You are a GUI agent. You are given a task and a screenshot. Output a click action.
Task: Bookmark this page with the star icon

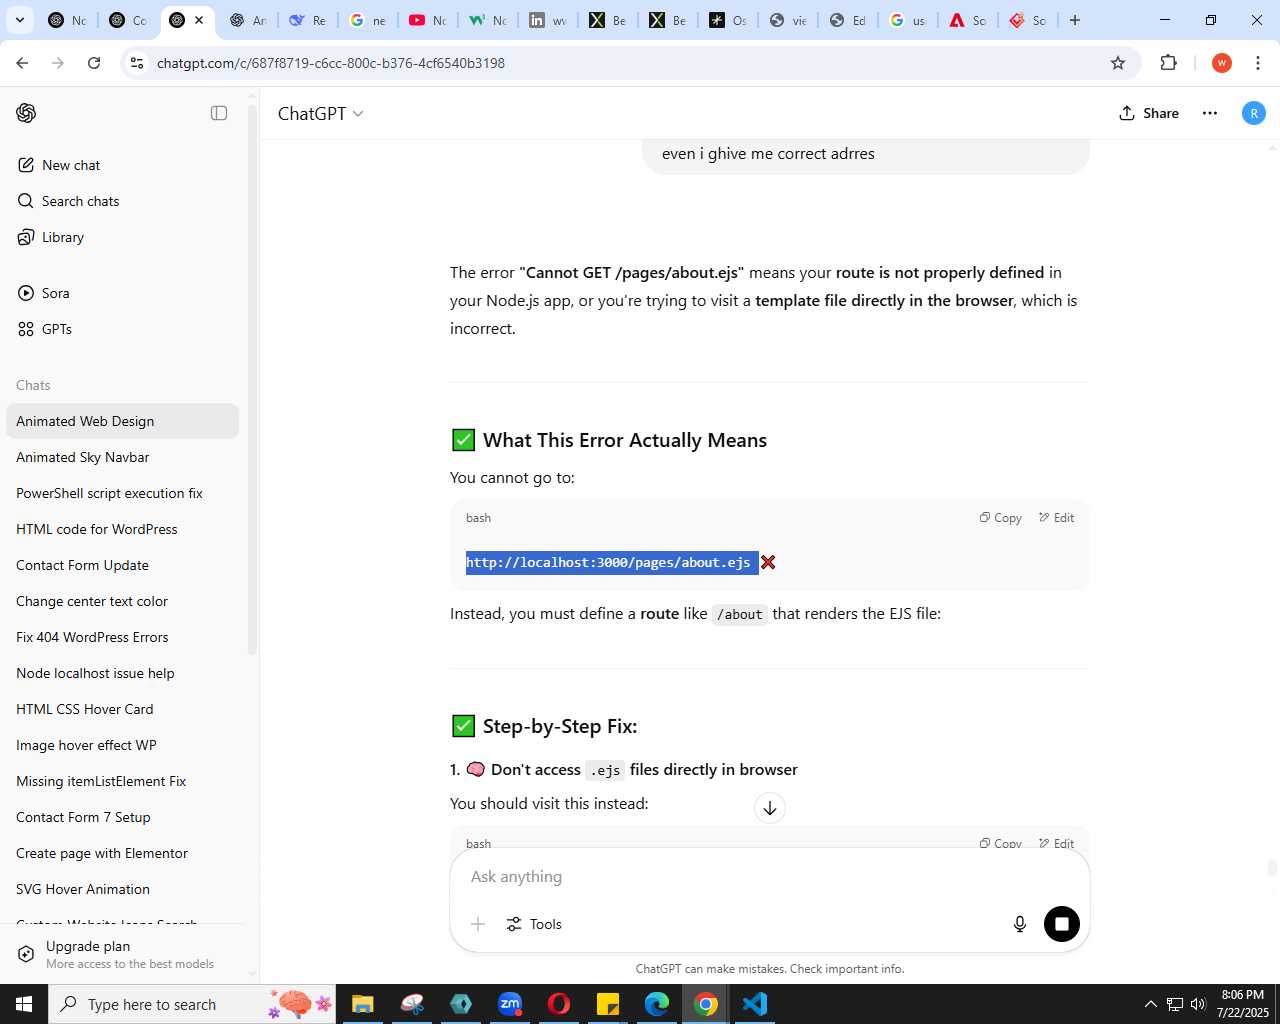[1118, 63]
